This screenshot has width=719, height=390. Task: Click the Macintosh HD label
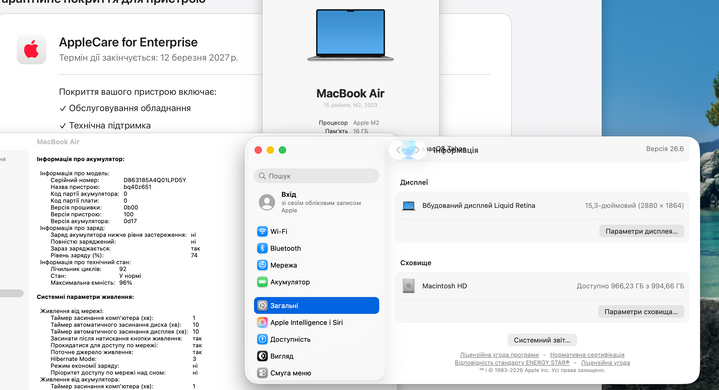click(444, 286)
